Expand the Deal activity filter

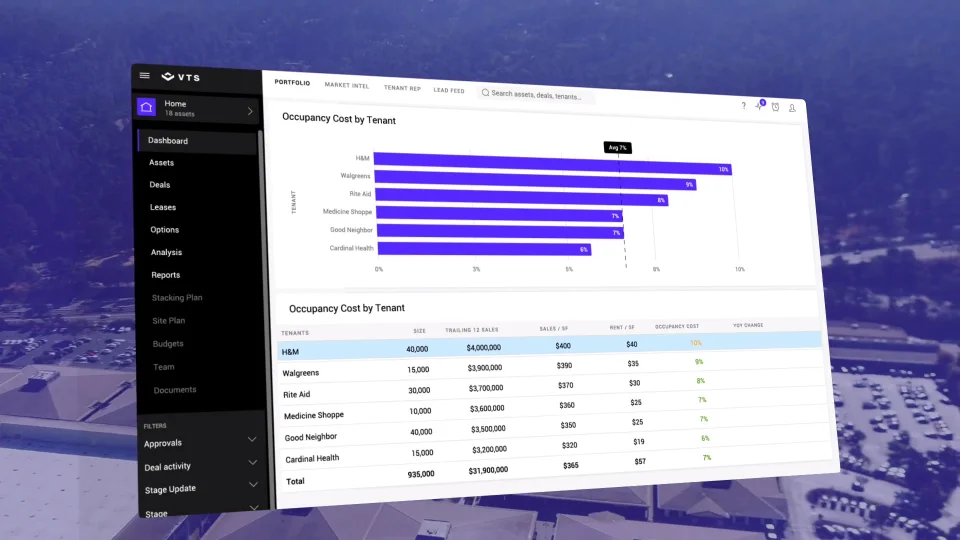[x=251, y=464]
